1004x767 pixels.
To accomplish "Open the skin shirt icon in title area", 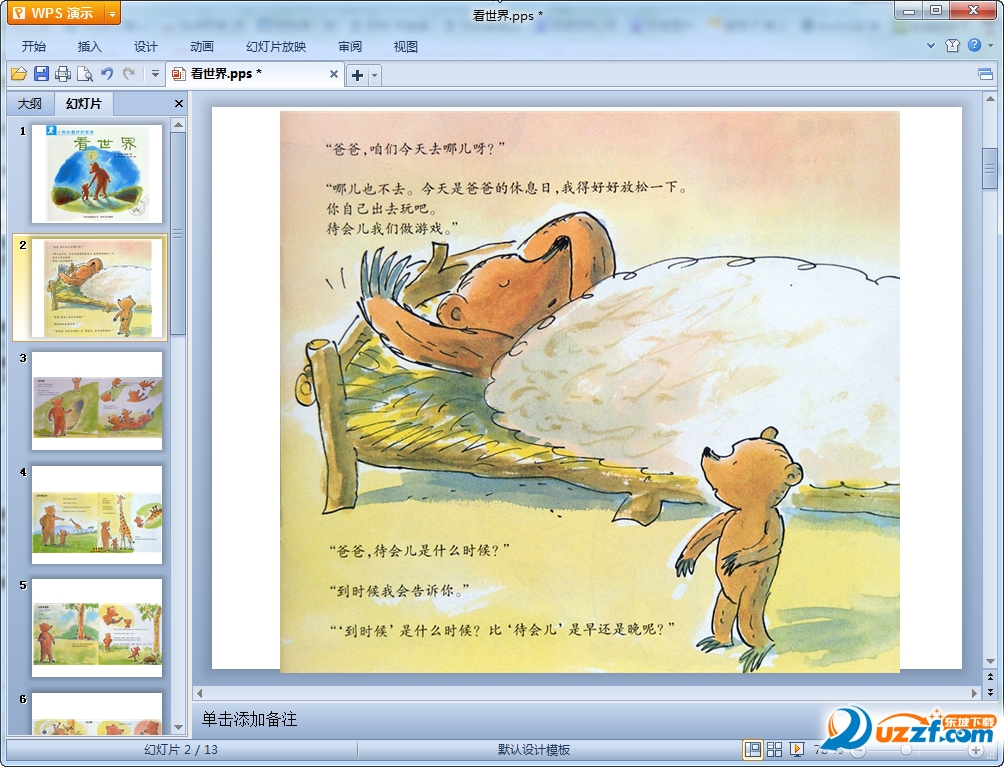I will coord(952,45).
